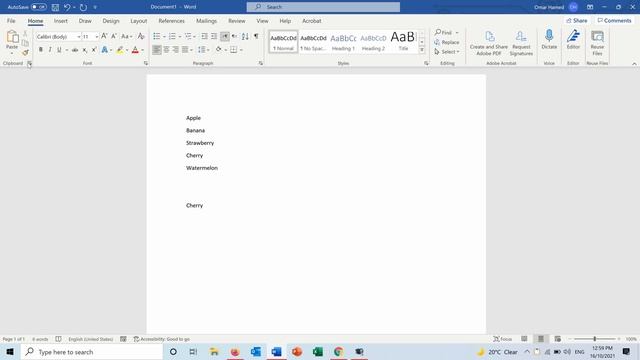Apply subscript formatting

(x=84, y=50)
